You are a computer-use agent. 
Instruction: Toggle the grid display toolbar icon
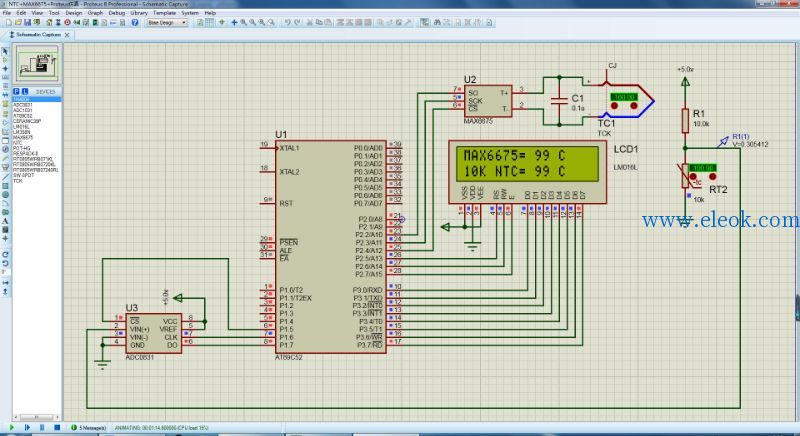[210, 22]
